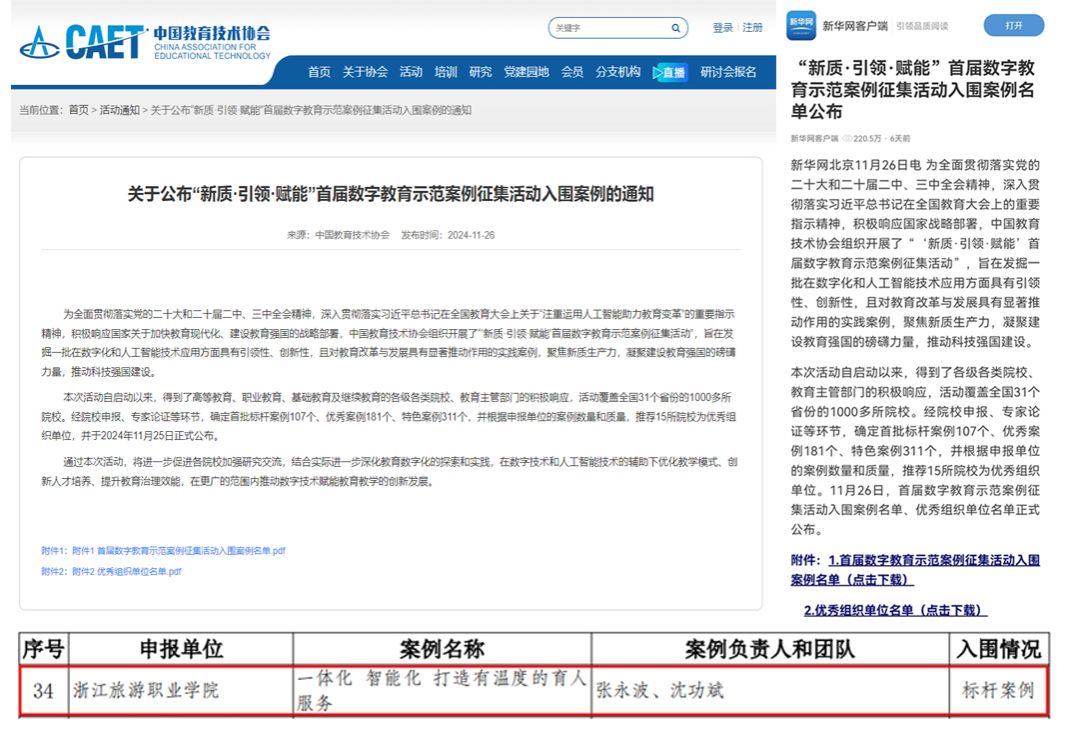Viewport: 1068px width, 739px height.
Task: Click the article title 关于公布…入围案例的通知
Action: click(x=390, y=194)
